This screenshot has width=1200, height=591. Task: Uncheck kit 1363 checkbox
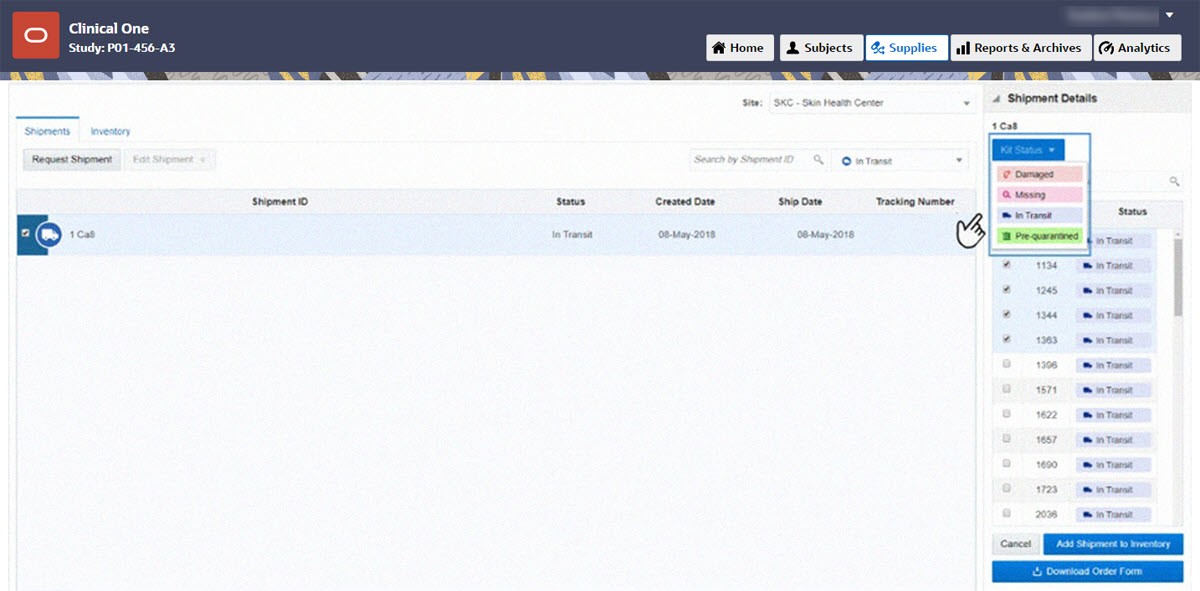[1007, 340]
